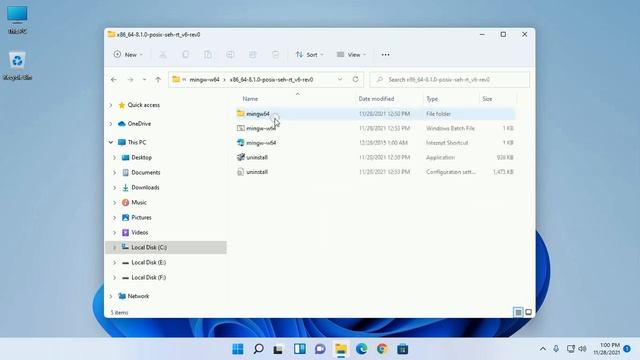Open the View dropdown
The height and width of the screenshot is (360, 640).
pyautogui.click(x=351, y=55)
